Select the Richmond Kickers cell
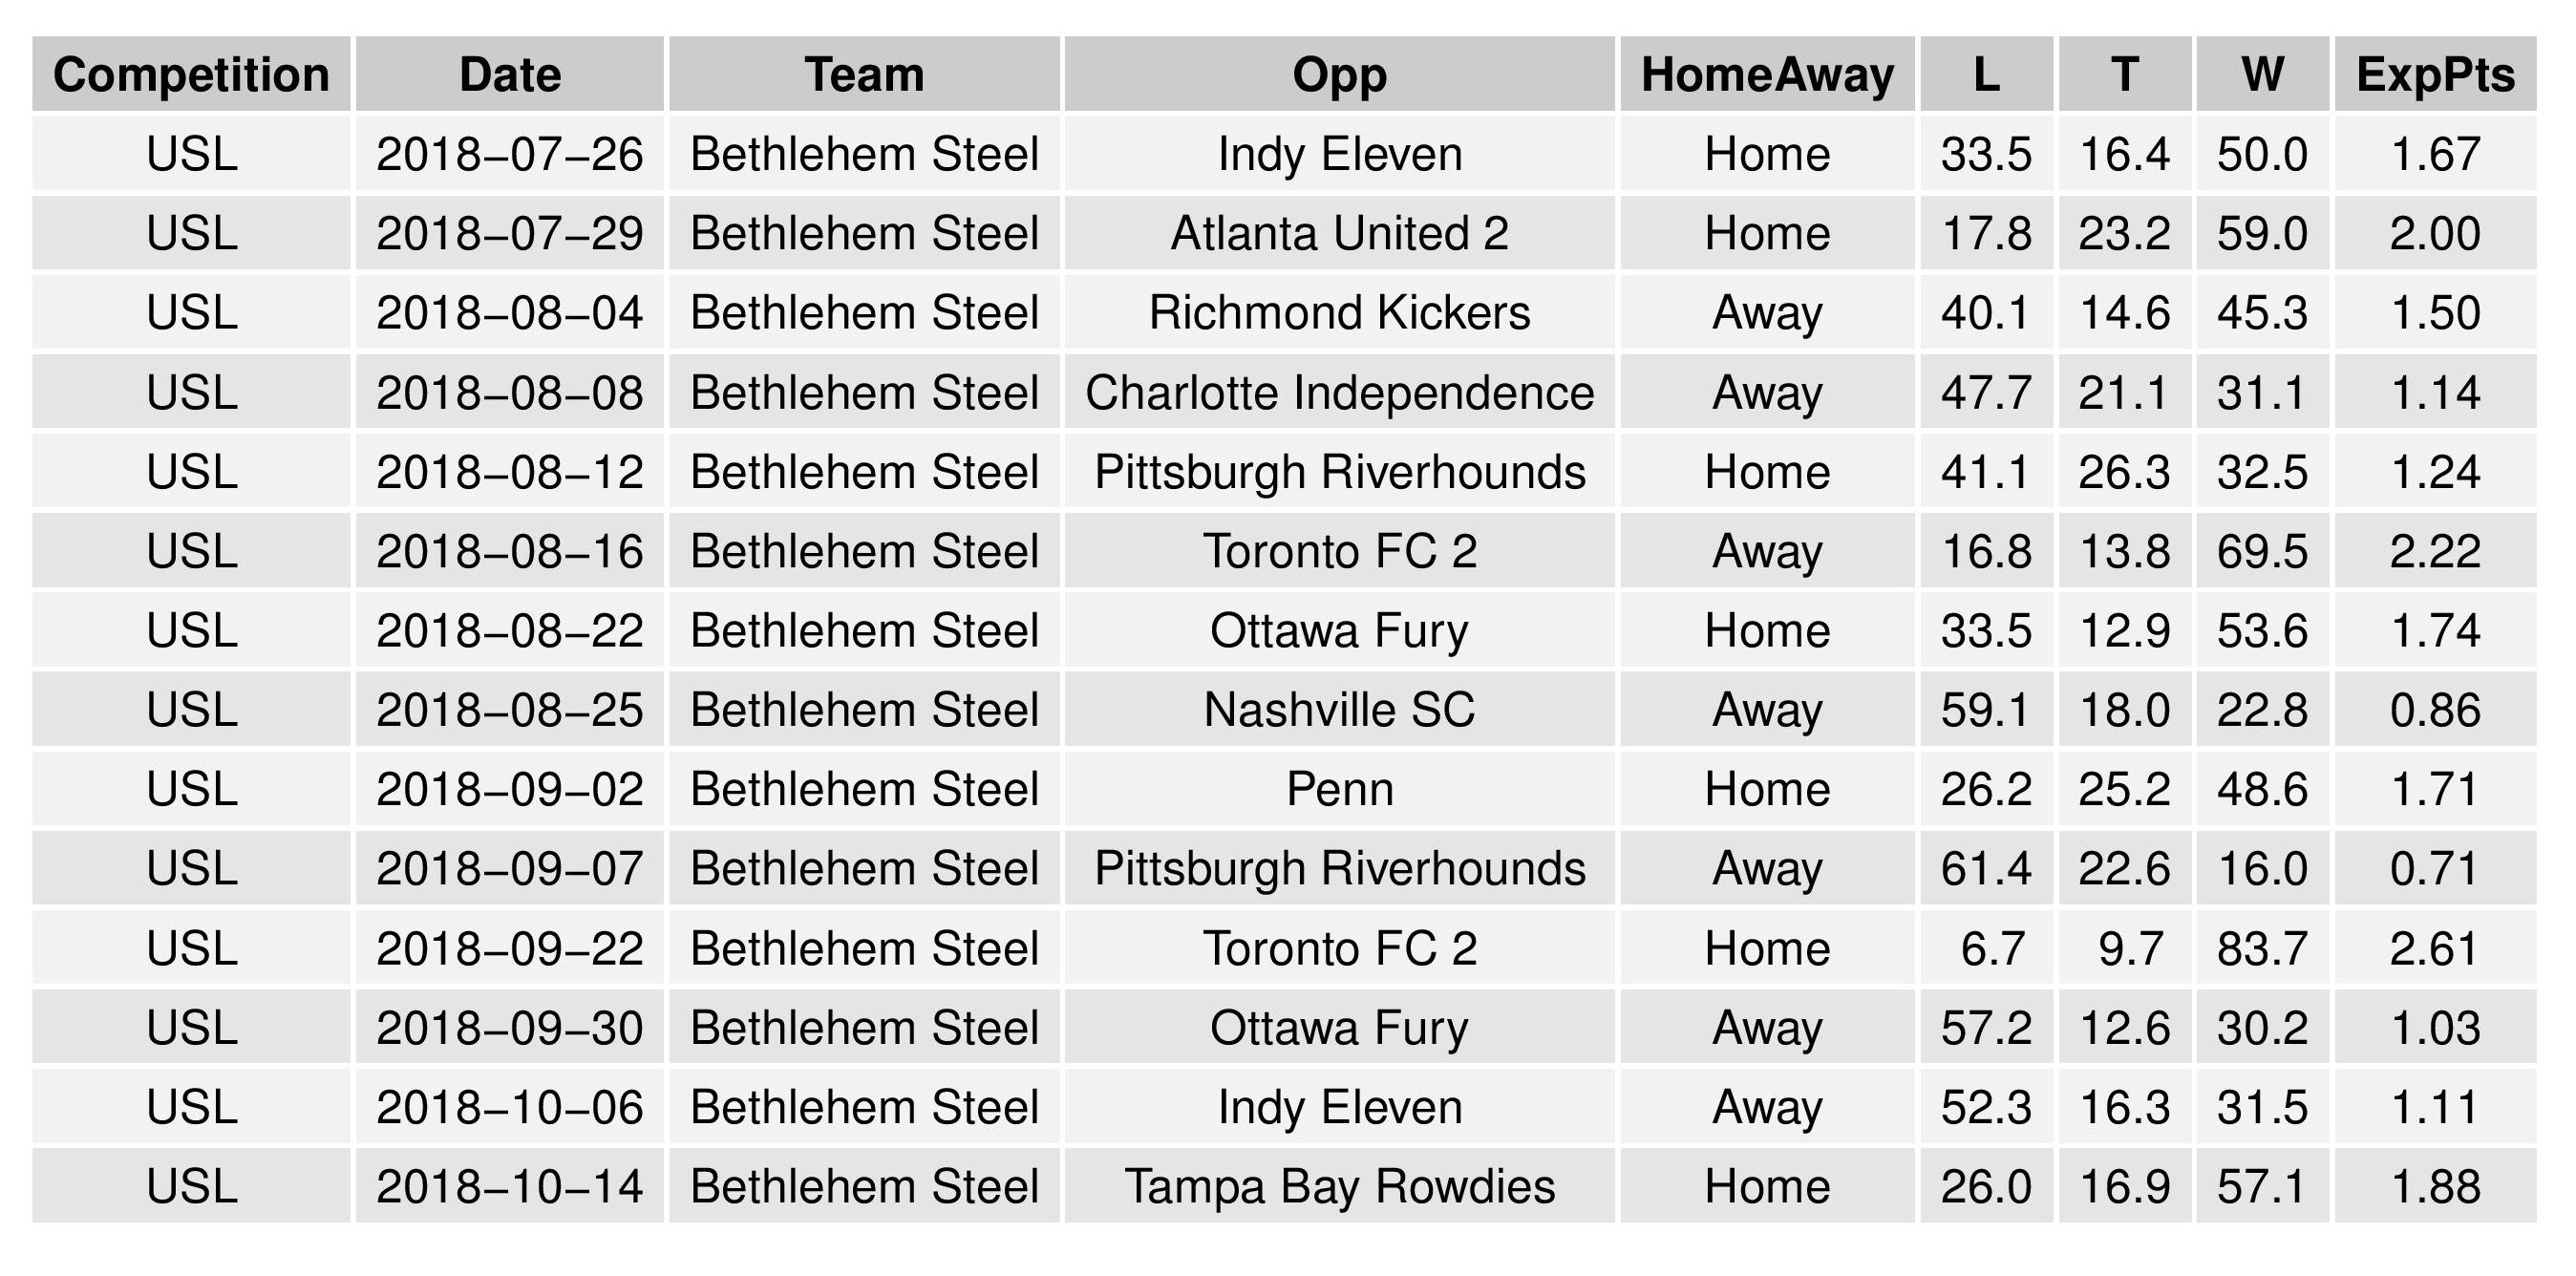This screenshot has height=1276, width=2576. coord(1339,313)
